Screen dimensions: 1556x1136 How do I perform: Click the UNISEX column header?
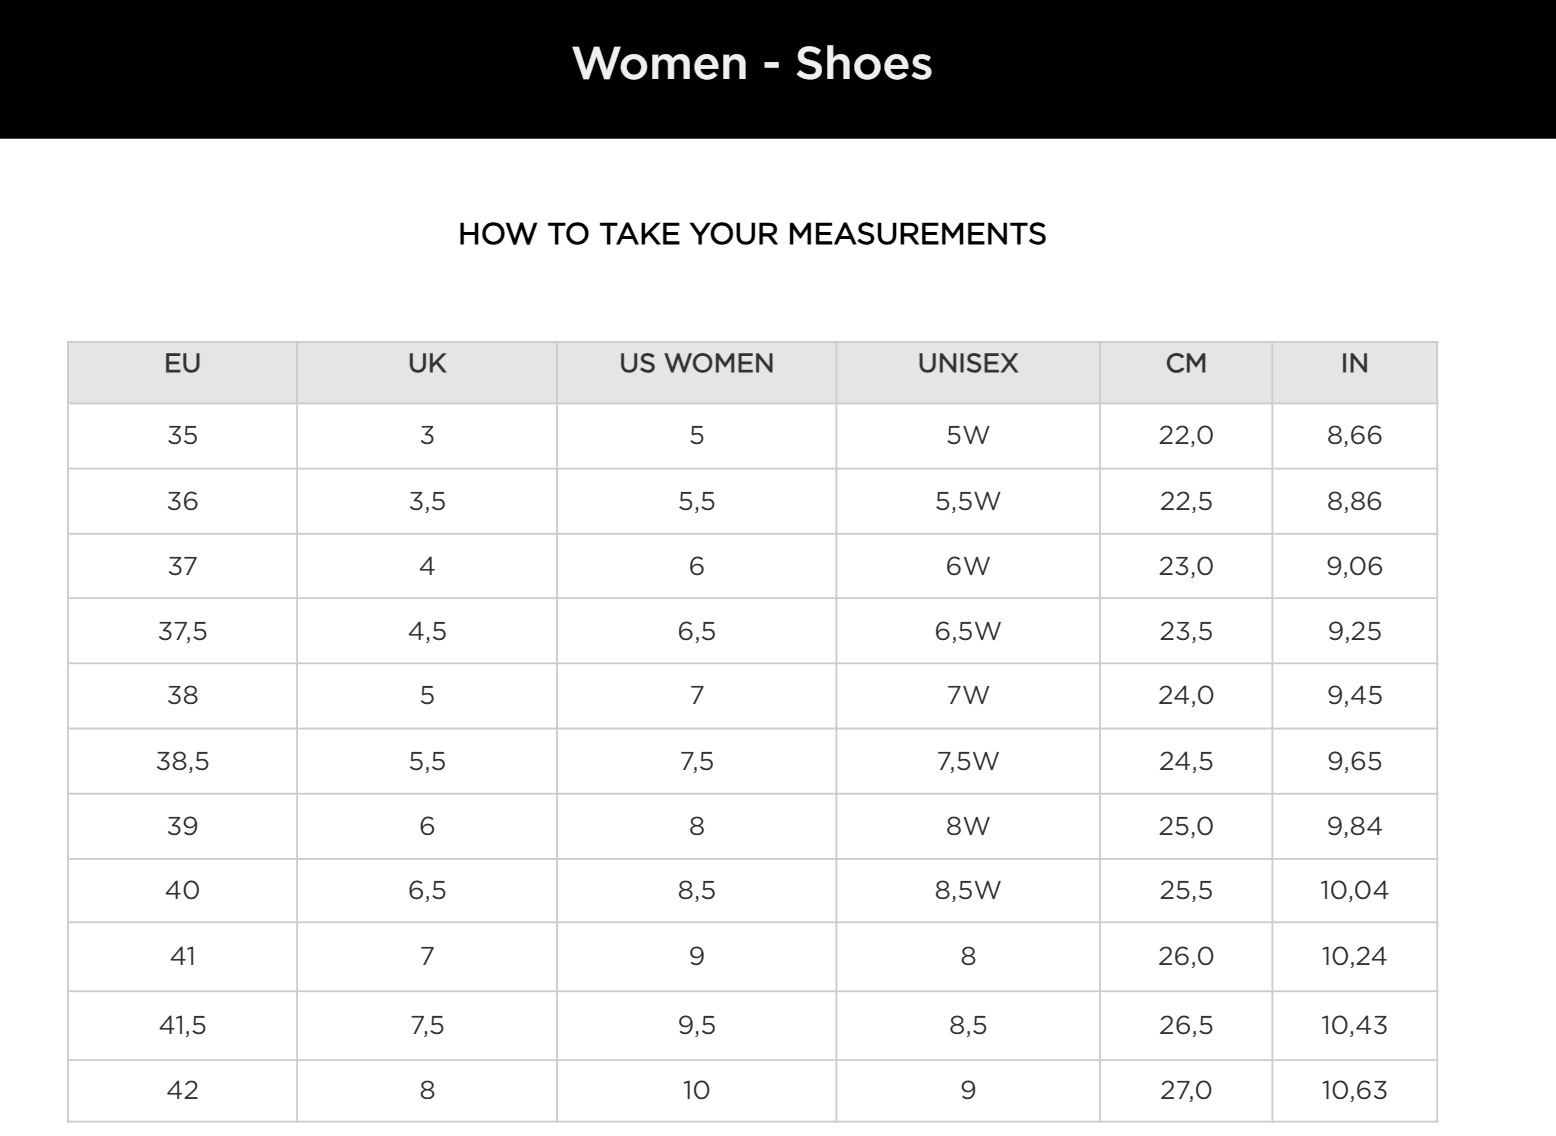(x=968, y=364)
